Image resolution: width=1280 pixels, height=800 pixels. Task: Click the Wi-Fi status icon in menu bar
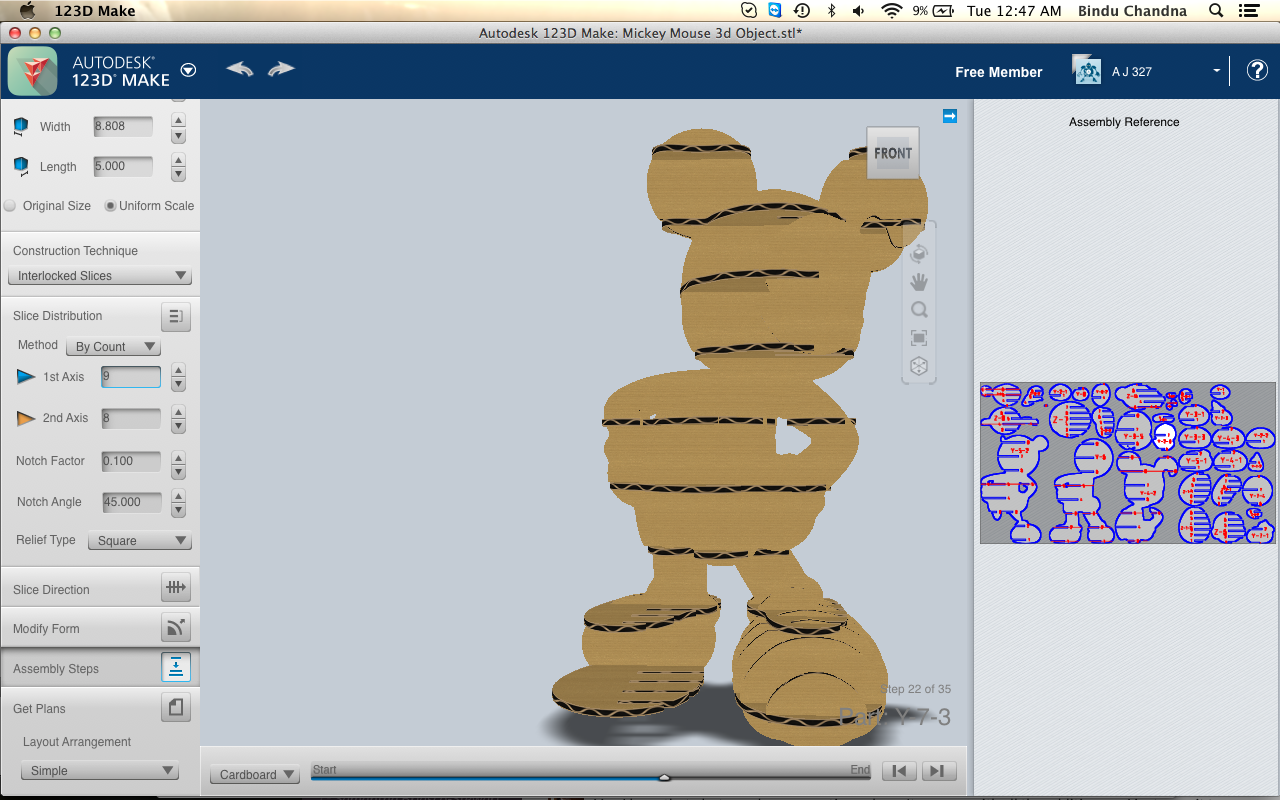pos(891,11)
